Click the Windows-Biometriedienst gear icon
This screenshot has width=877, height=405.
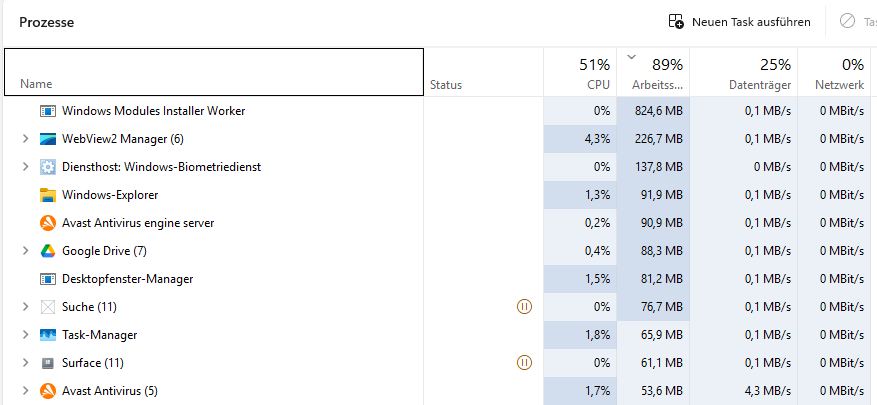click(48, 167)
